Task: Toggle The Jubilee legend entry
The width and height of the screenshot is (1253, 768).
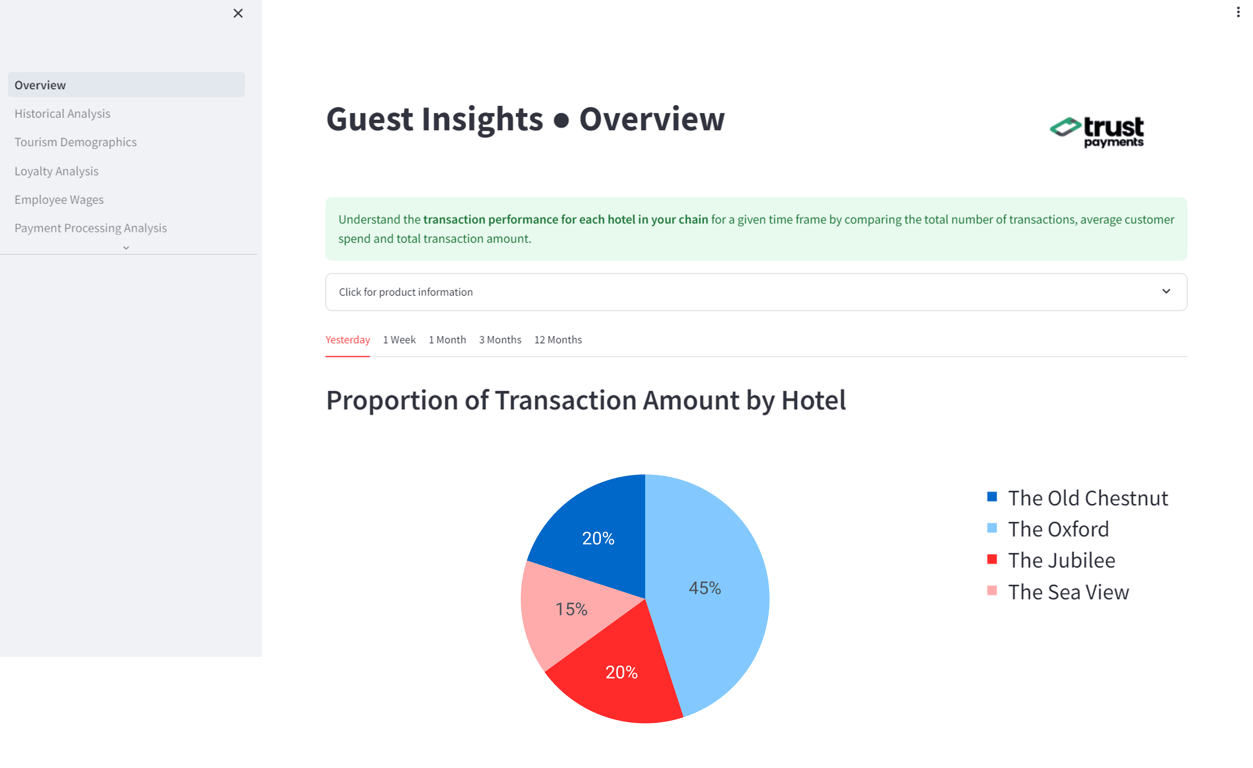Action: 1061,560
